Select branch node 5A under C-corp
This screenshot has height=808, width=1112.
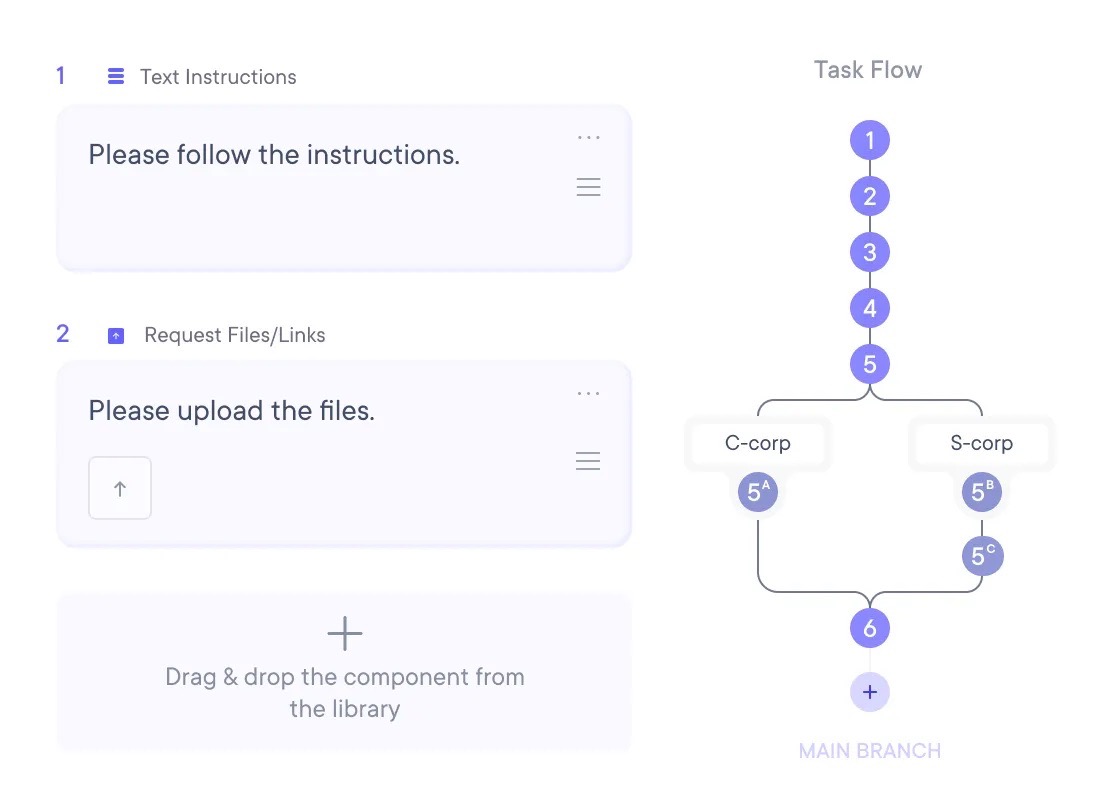[x=757, y=492]
